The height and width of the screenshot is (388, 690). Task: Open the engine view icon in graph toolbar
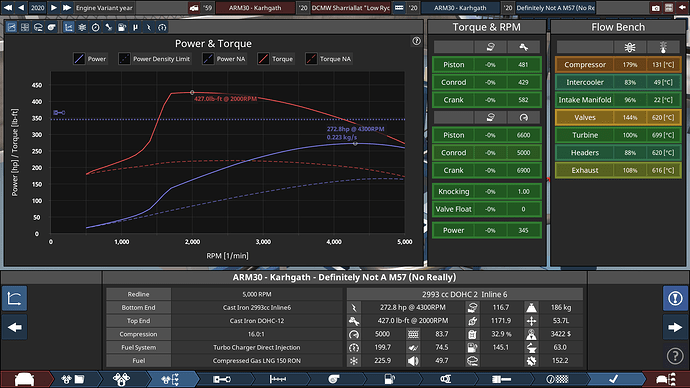coord(38,27)
